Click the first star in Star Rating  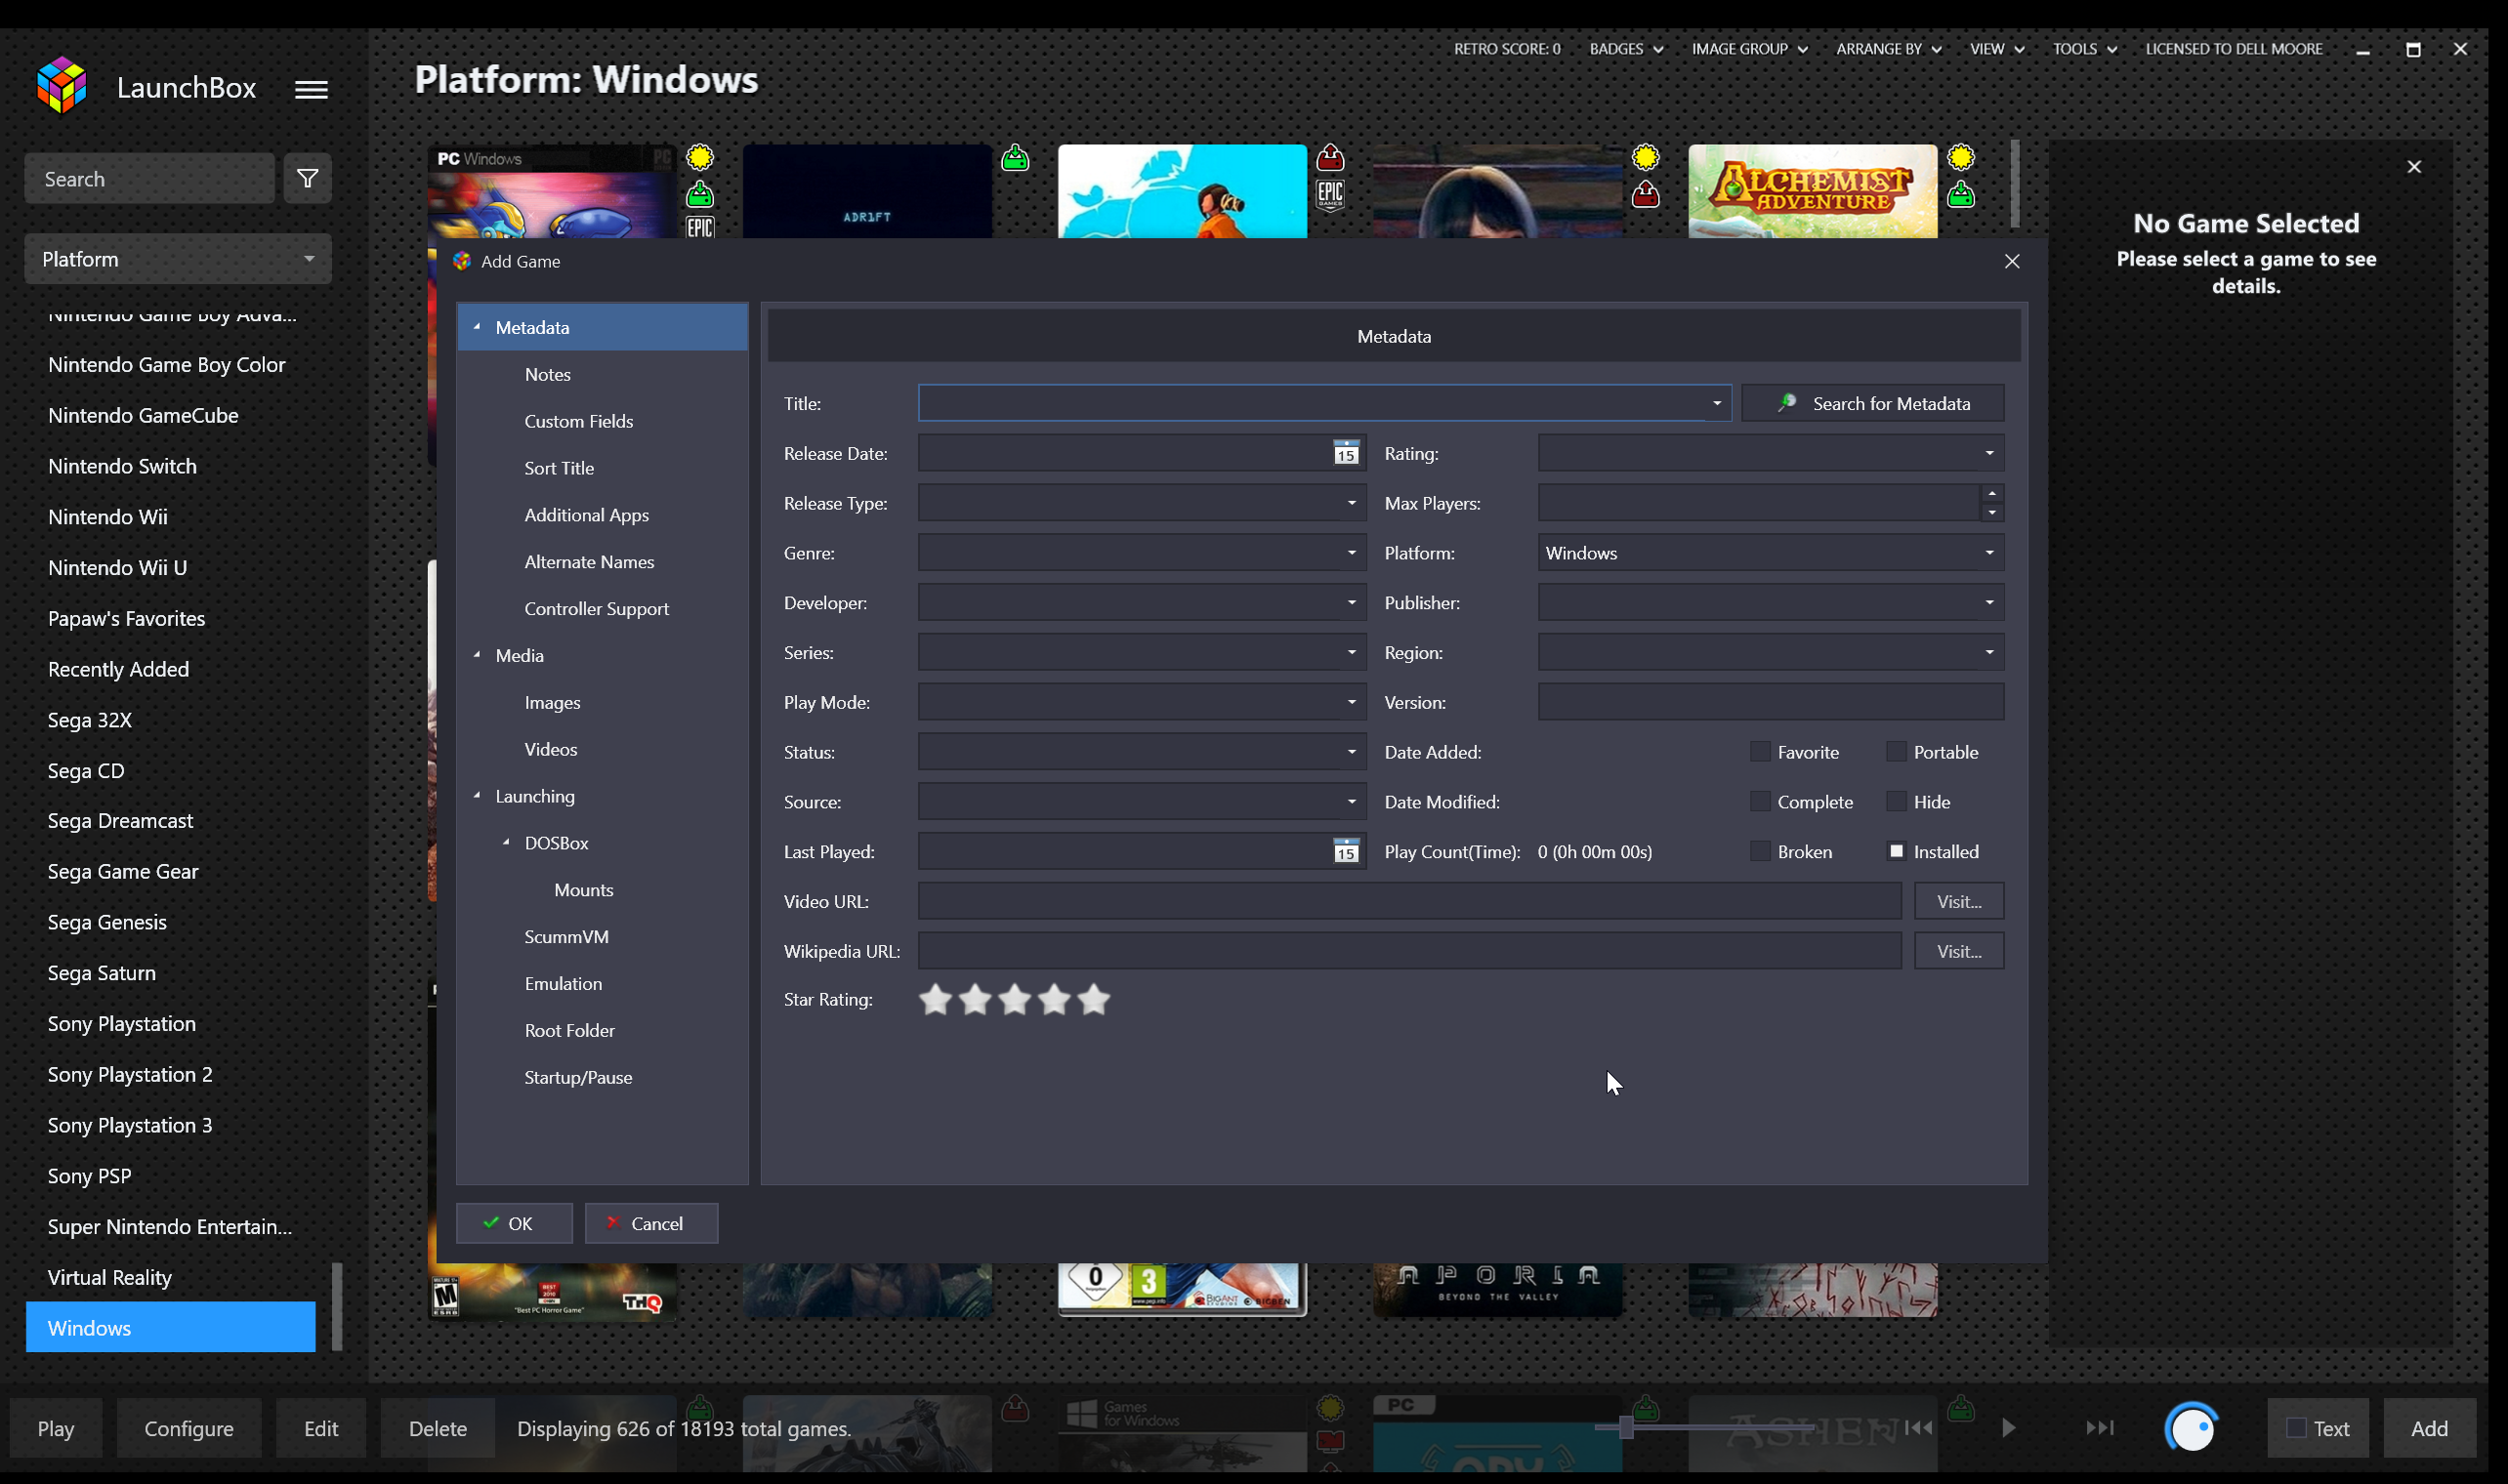pyautogui.click(x=935, y=999)
